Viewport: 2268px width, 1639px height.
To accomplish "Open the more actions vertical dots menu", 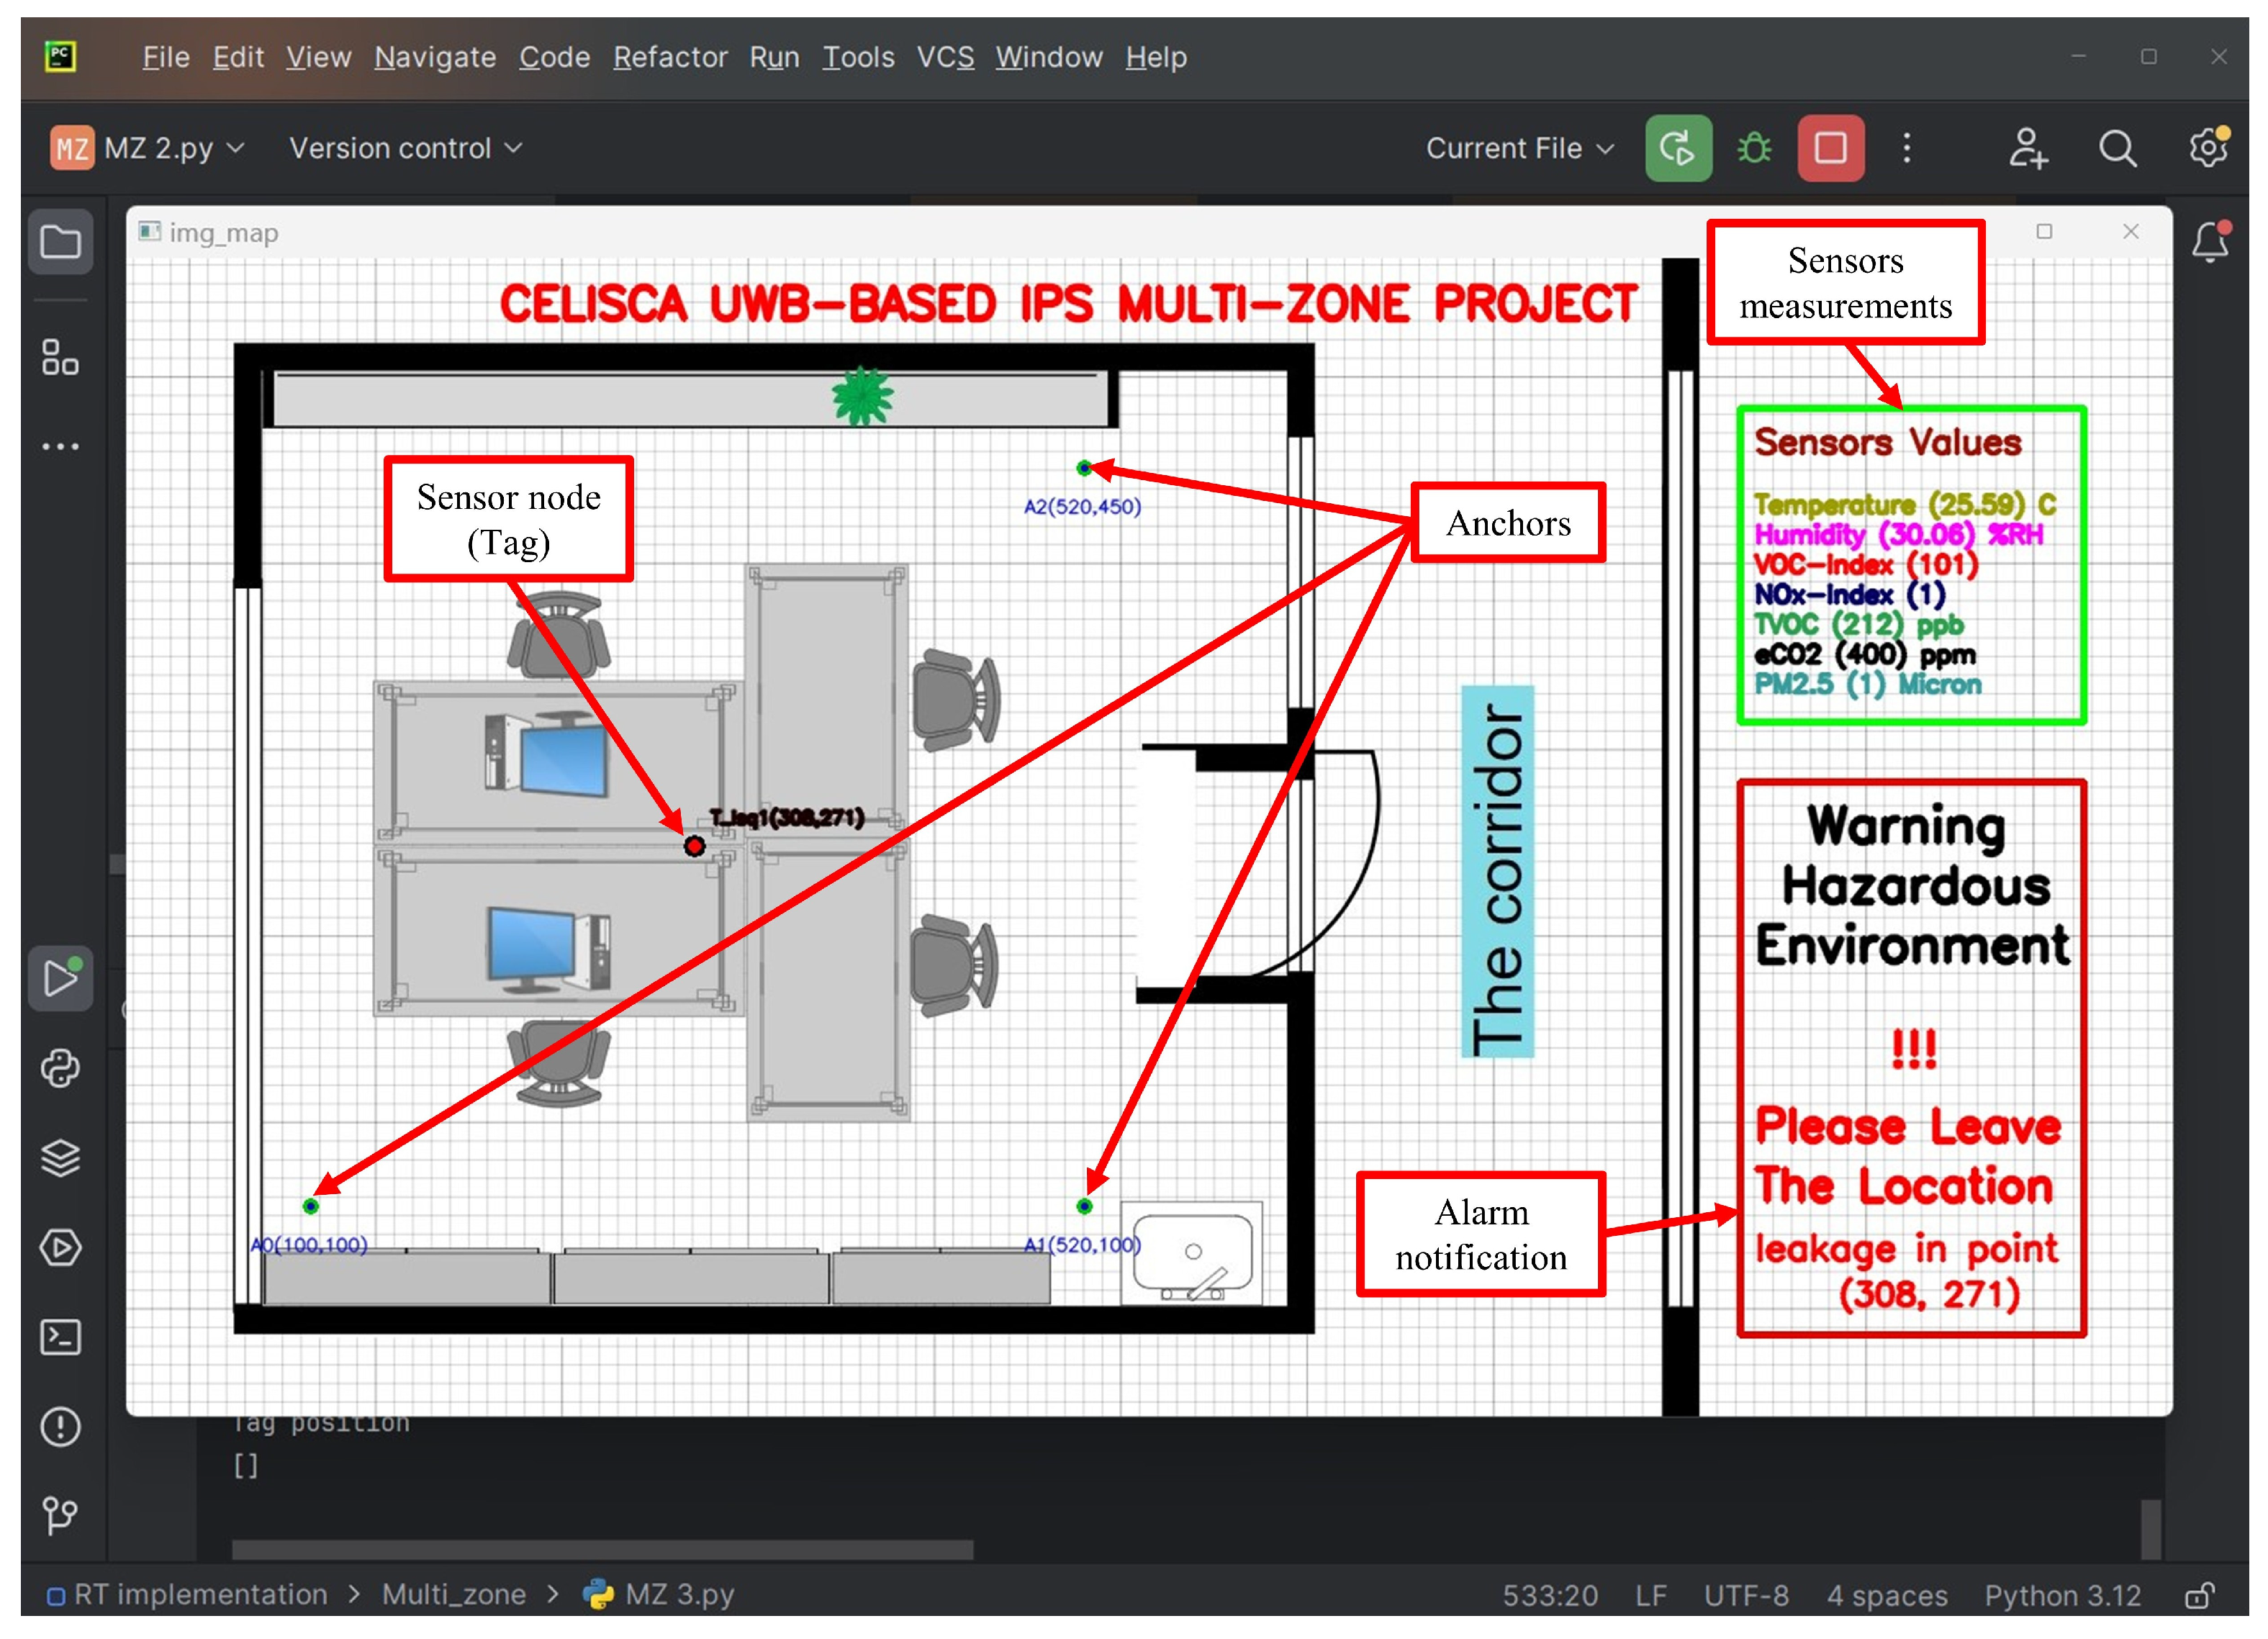I will point(1907,148).
